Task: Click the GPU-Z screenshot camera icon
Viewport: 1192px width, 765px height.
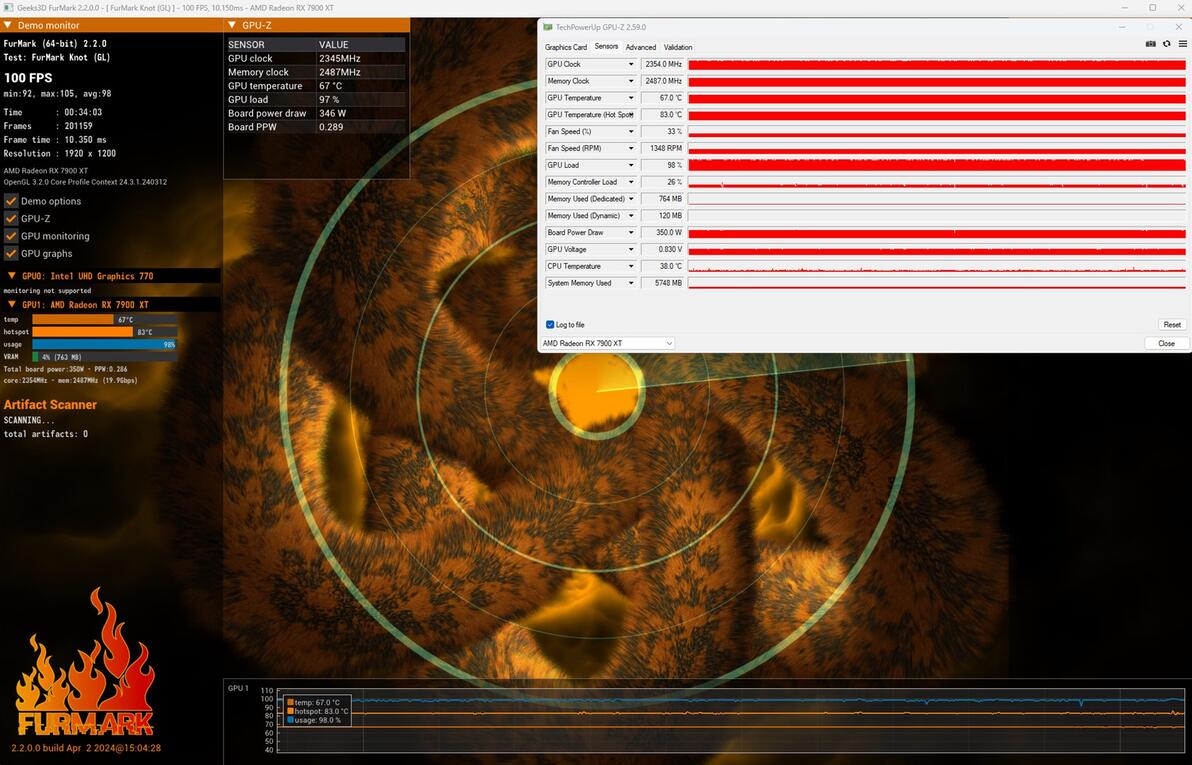Action: click(x=1150, y=44)
